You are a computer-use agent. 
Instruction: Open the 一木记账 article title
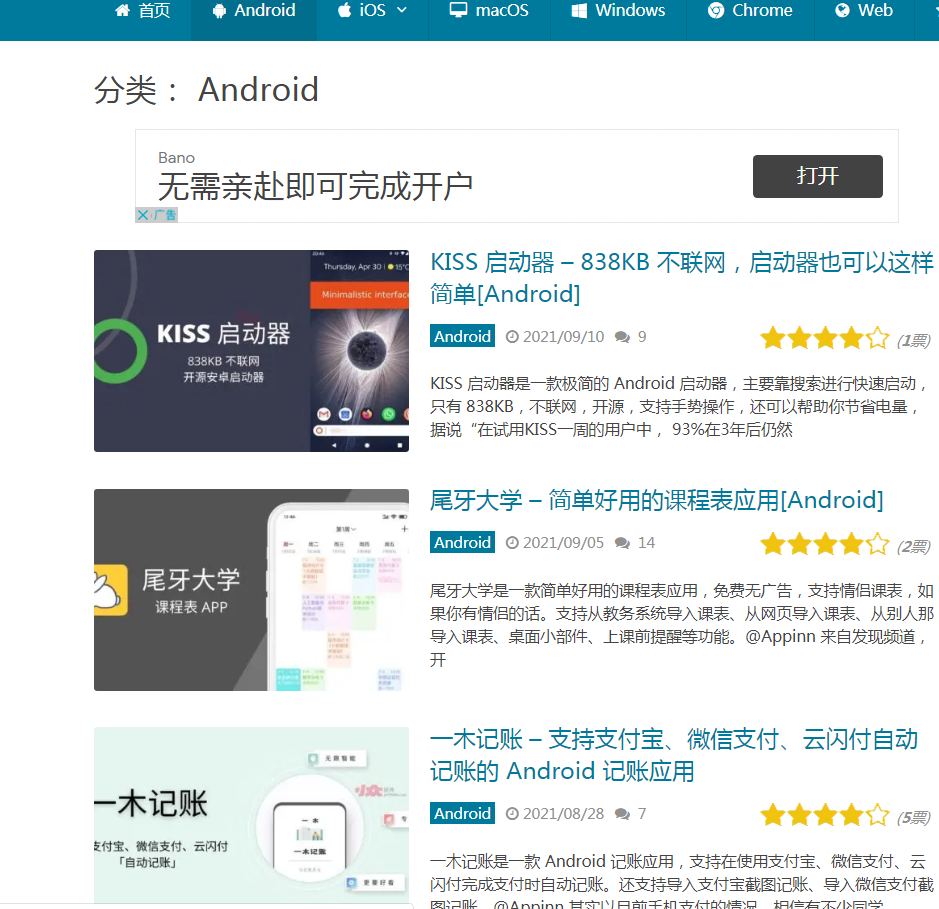(674, 755)
